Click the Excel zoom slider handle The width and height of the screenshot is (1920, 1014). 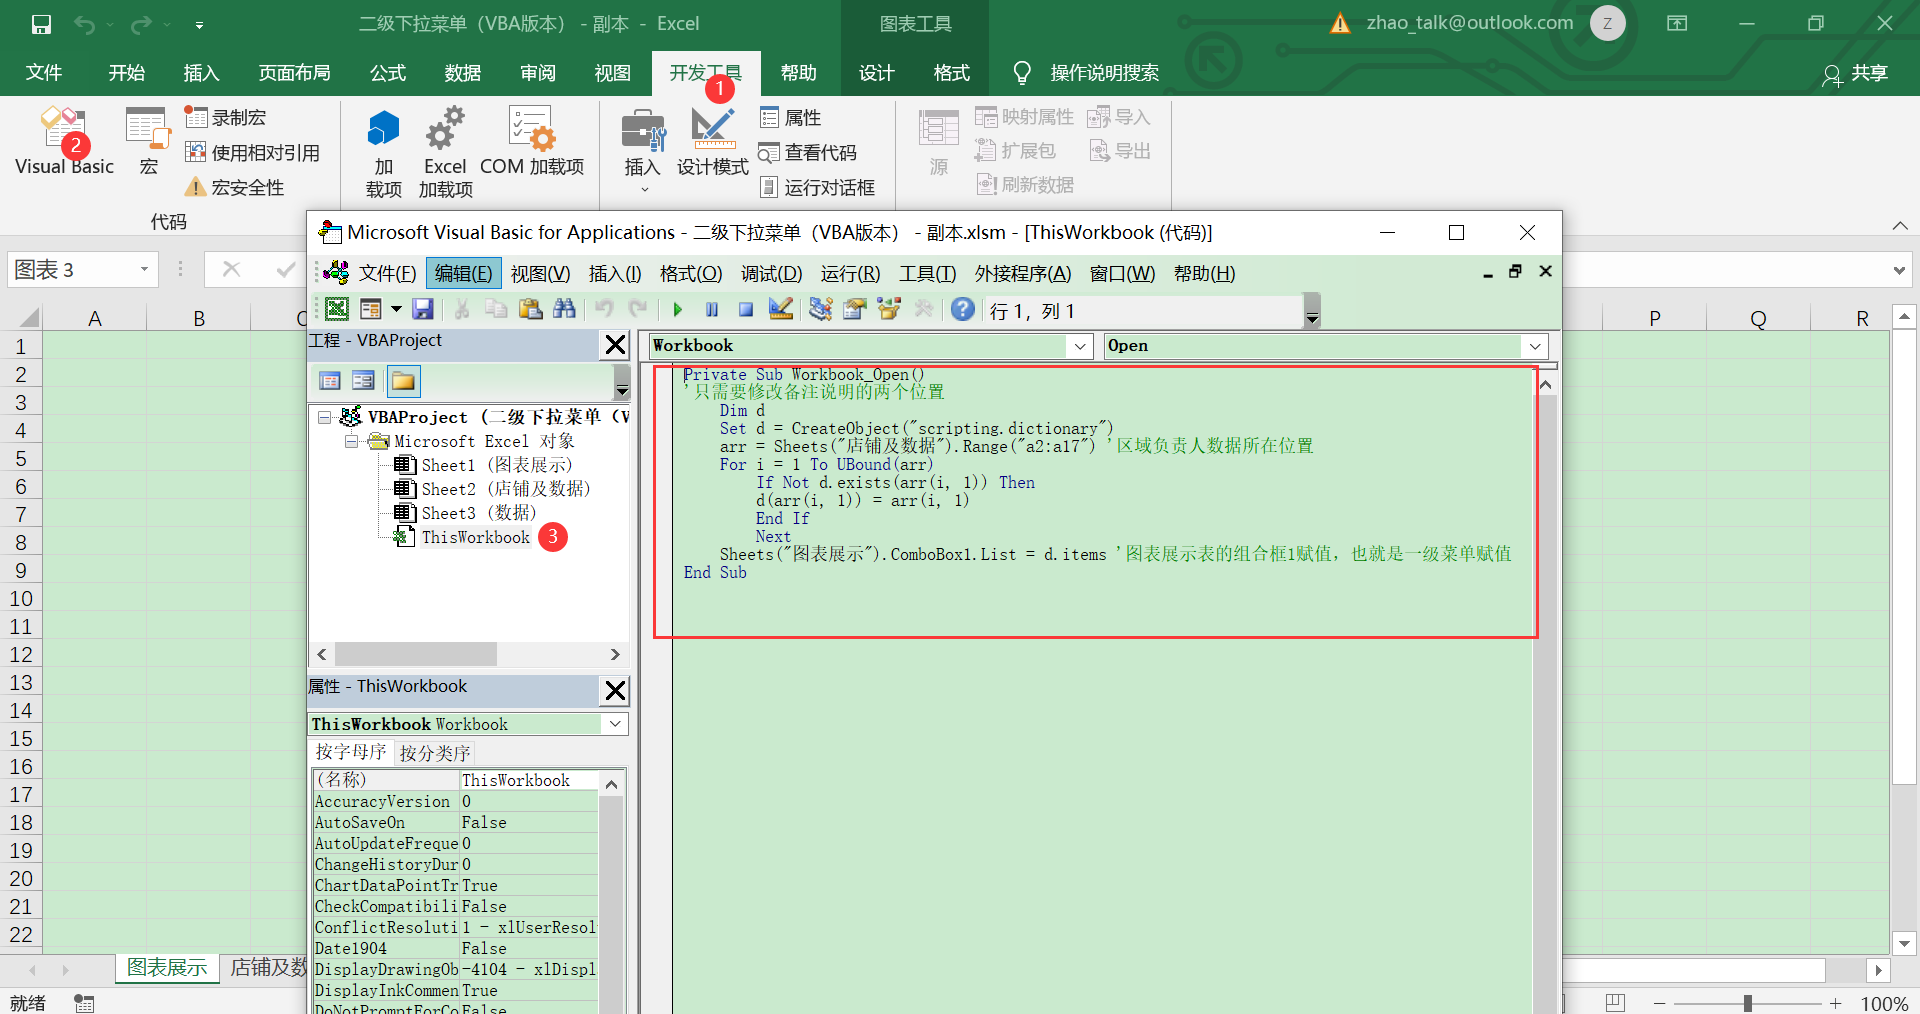[x=1747, y=1003]
